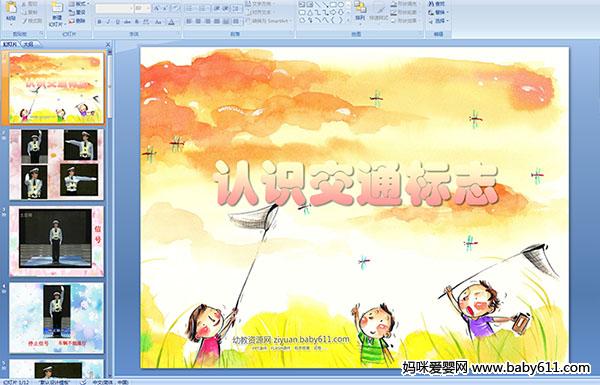Click the Select (选择) button in editing group
This screenshot has height=385, width=600.
coord(438,21)
